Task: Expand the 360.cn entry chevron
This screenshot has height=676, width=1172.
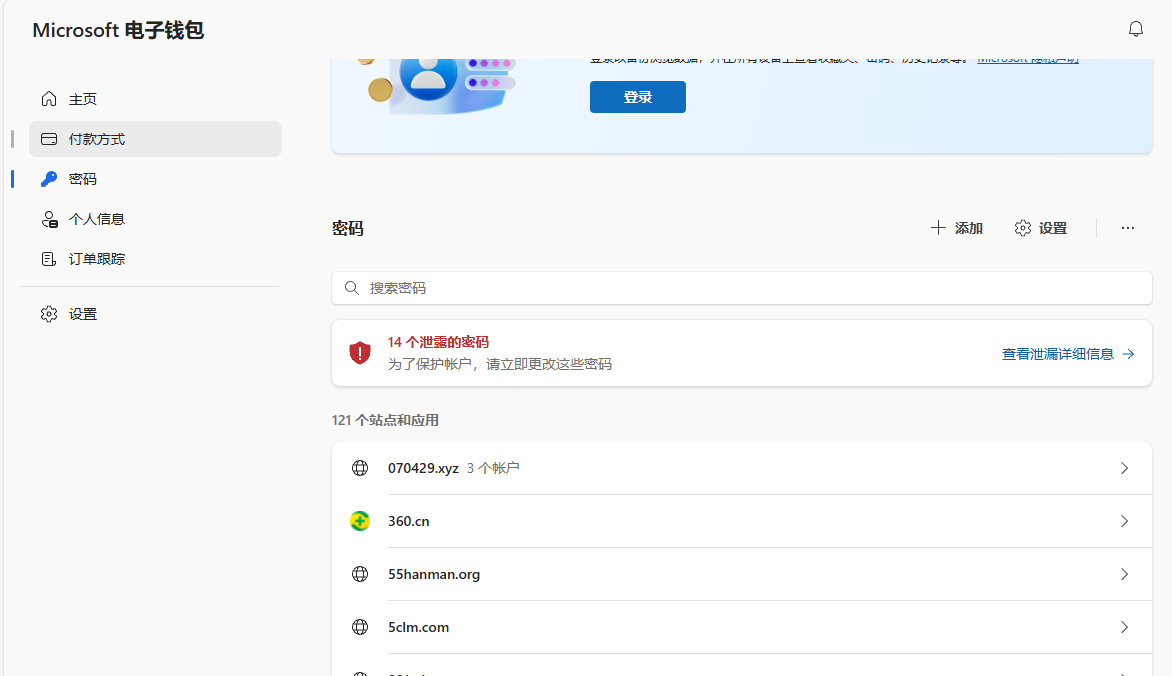Action: 1124,521
